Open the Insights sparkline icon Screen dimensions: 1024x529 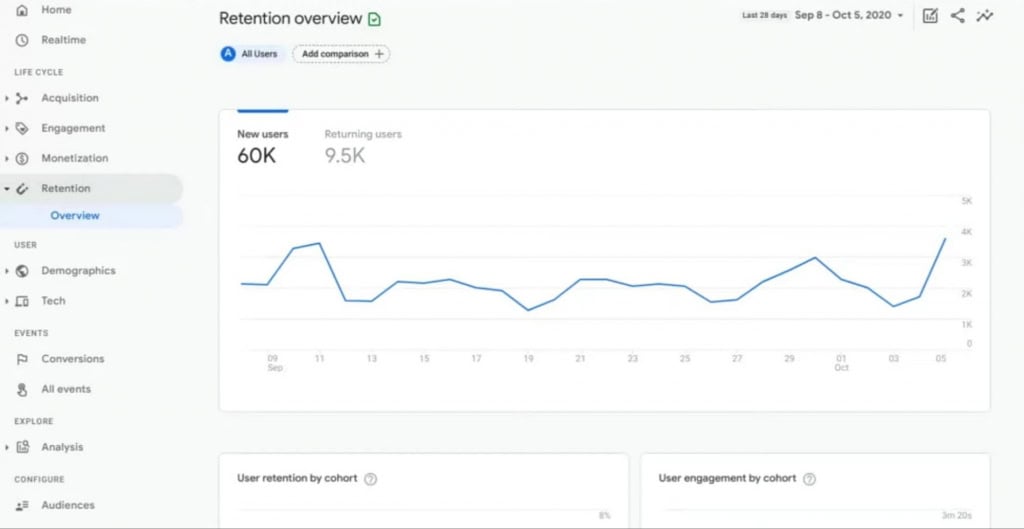click(986, 16)
